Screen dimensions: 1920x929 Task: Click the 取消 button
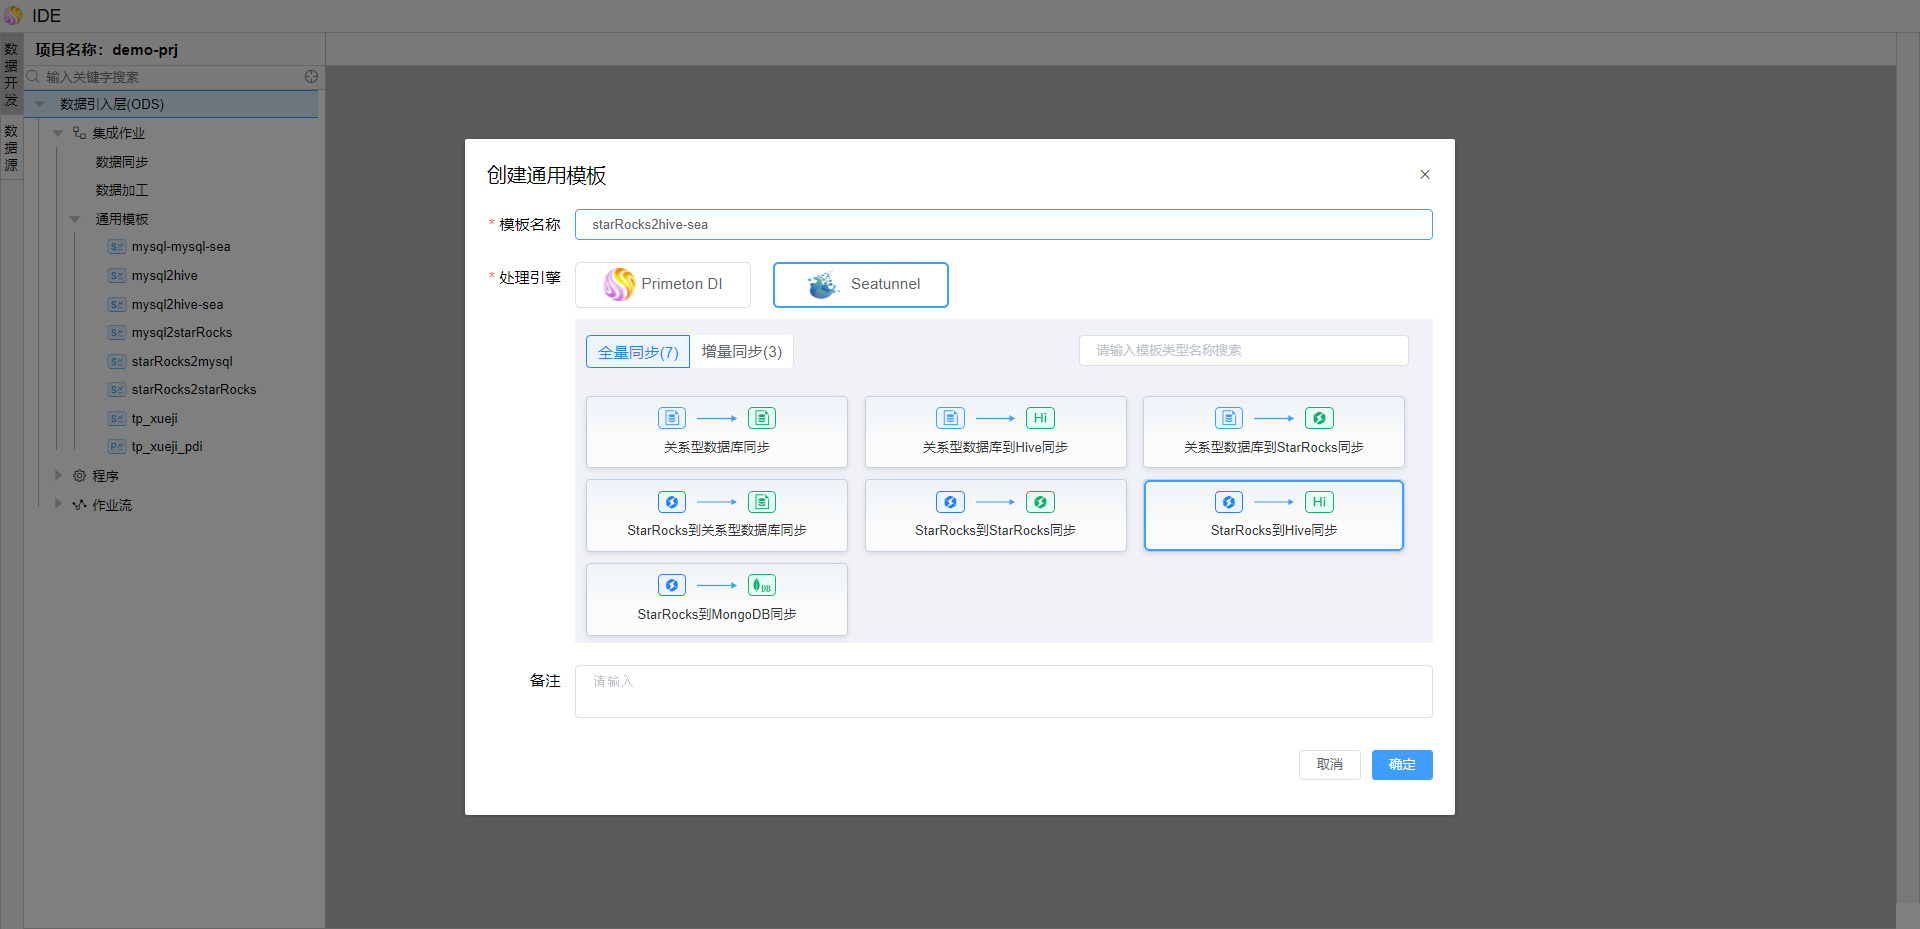pyautogui.click(x=1329, y=765)
